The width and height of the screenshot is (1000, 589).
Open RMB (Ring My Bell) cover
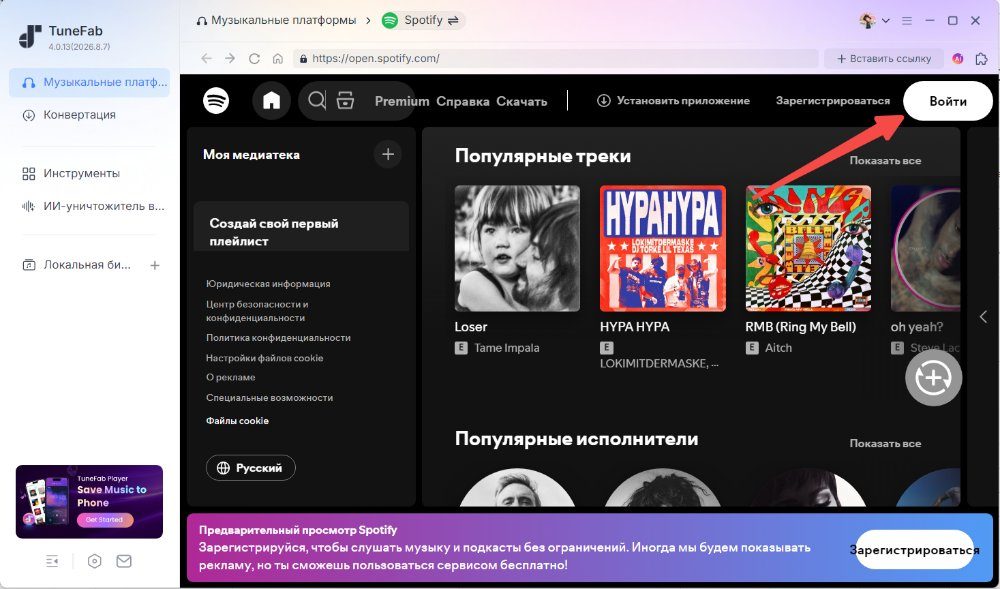[x=808, y=248]
